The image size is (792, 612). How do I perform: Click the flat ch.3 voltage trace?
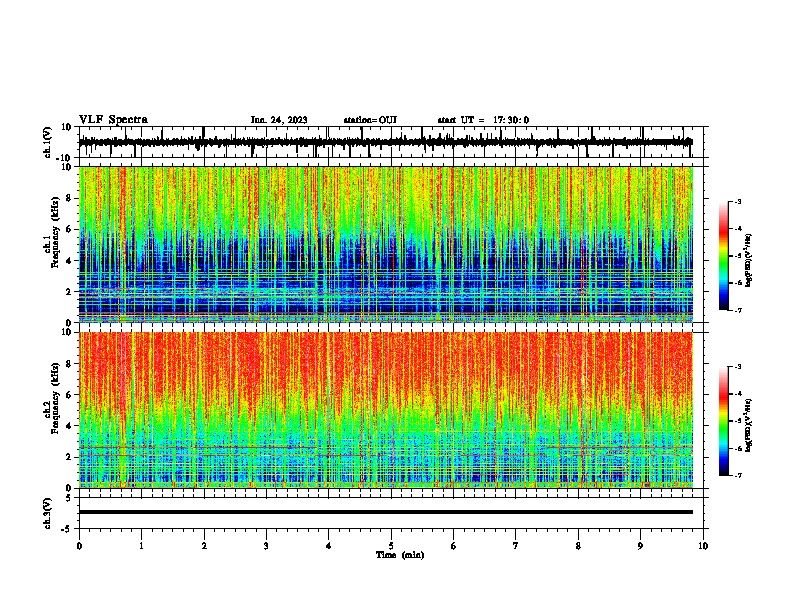(x=386, y=512)
